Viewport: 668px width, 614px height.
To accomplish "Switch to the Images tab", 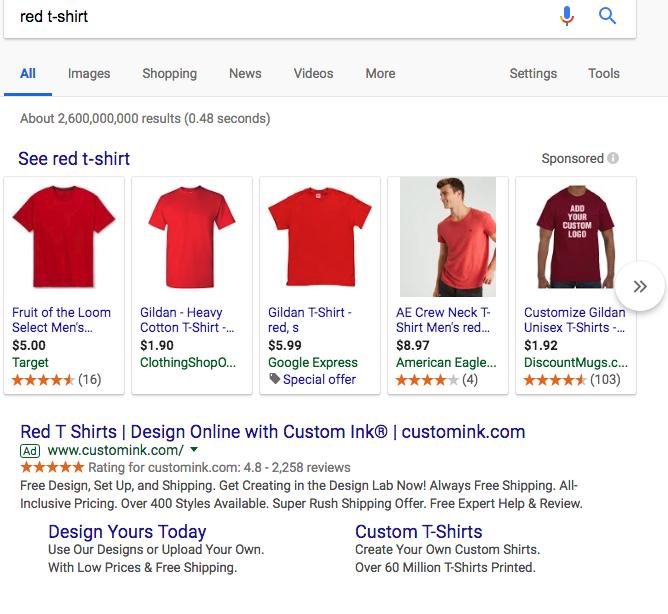I will tap(89, 73).
